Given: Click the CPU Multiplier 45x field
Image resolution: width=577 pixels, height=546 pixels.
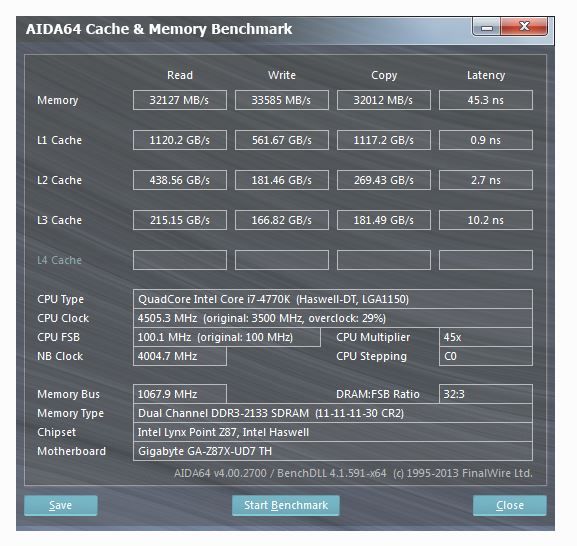Looking at the screenshot, I should coord(486,337).
